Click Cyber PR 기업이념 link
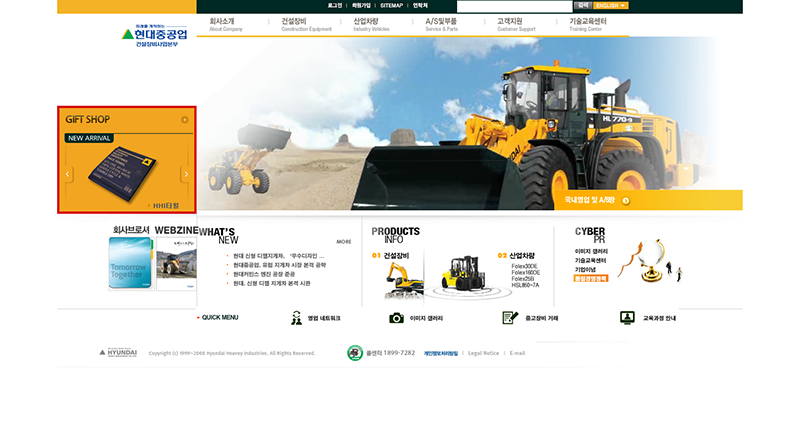The width and height of the screenshot is (800, 423). [585, 270]
